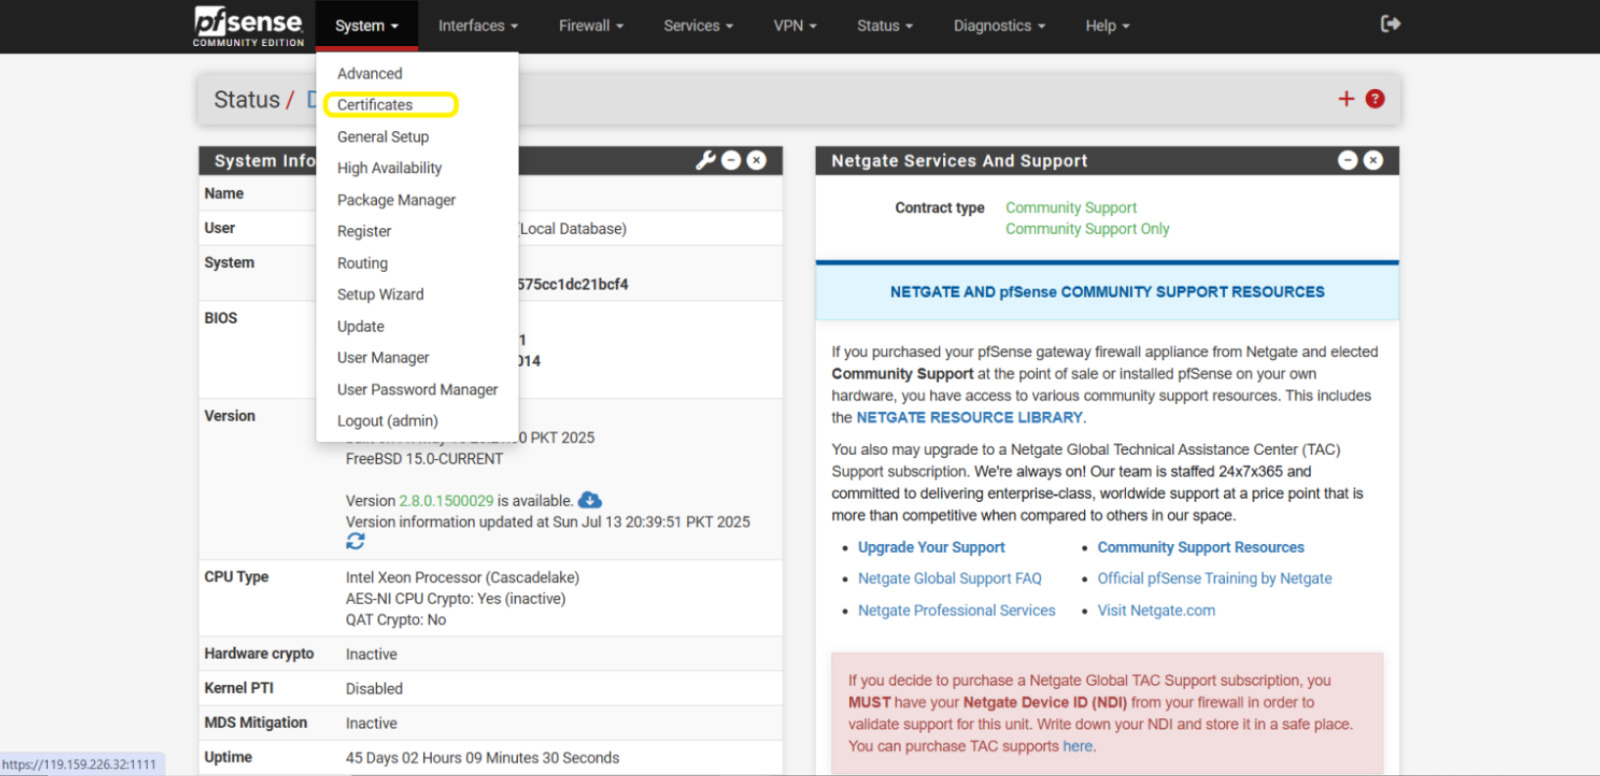Click the refresh version information icon
The image size is (1600, 776).
(355, 541)
